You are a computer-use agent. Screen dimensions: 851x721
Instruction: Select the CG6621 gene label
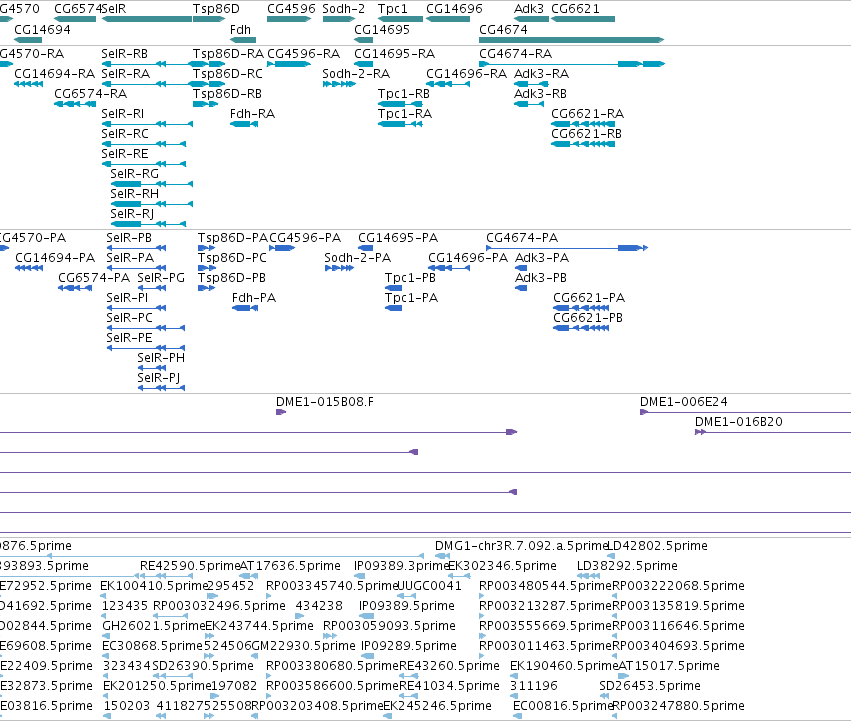(575, 9)
